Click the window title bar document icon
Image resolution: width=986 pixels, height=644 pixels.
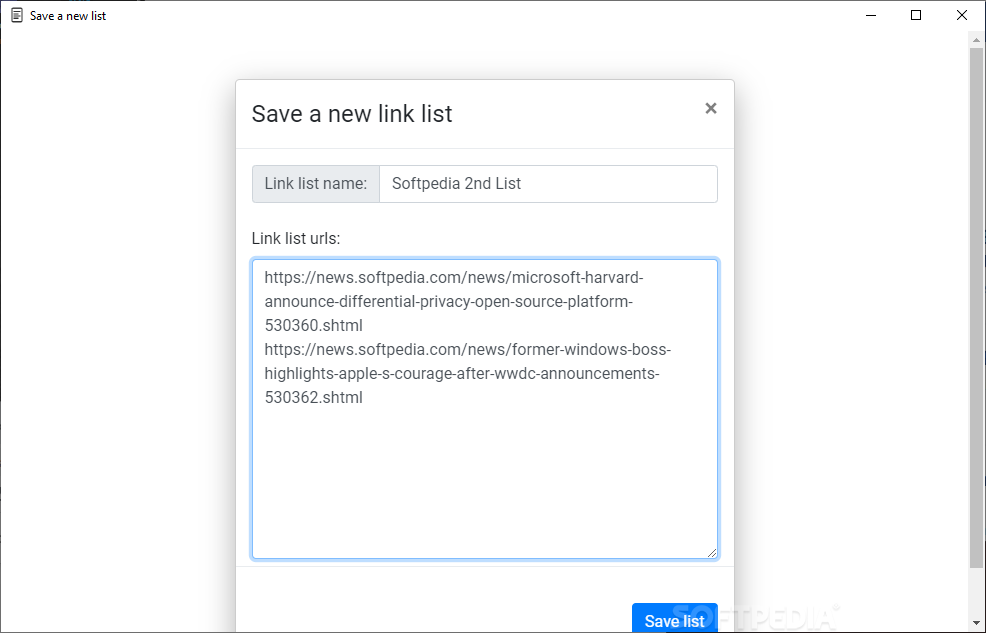click(x=17, y=16)
